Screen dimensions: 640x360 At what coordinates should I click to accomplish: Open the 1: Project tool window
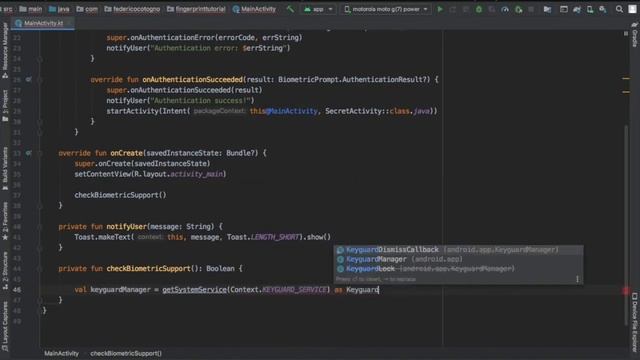[5, 105]
